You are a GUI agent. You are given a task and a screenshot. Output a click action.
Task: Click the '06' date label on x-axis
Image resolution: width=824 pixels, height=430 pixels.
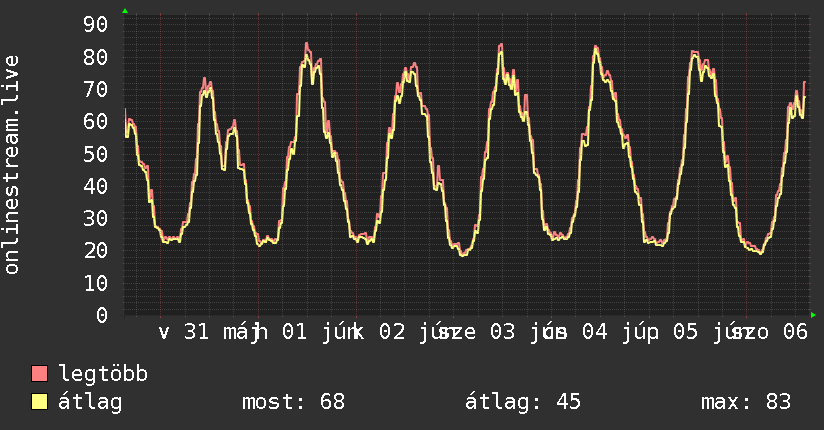click(795, 332)
